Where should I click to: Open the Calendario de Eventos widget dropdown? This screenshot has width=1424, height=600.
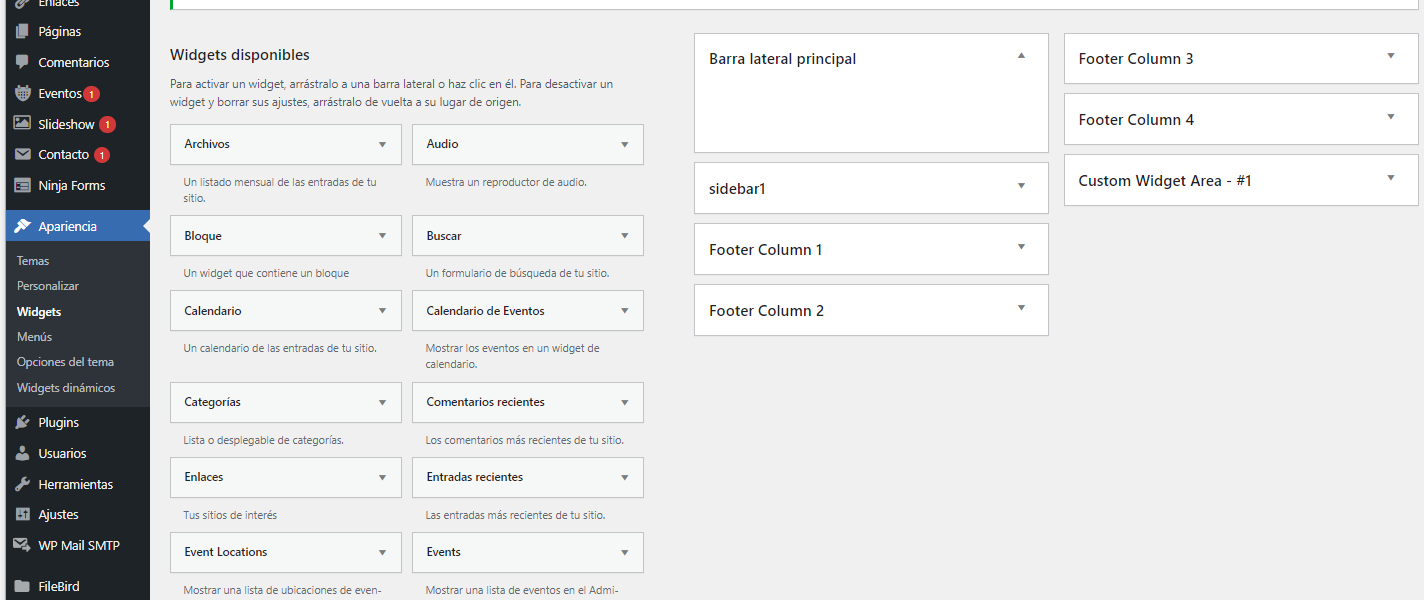[x=624, y=311]
